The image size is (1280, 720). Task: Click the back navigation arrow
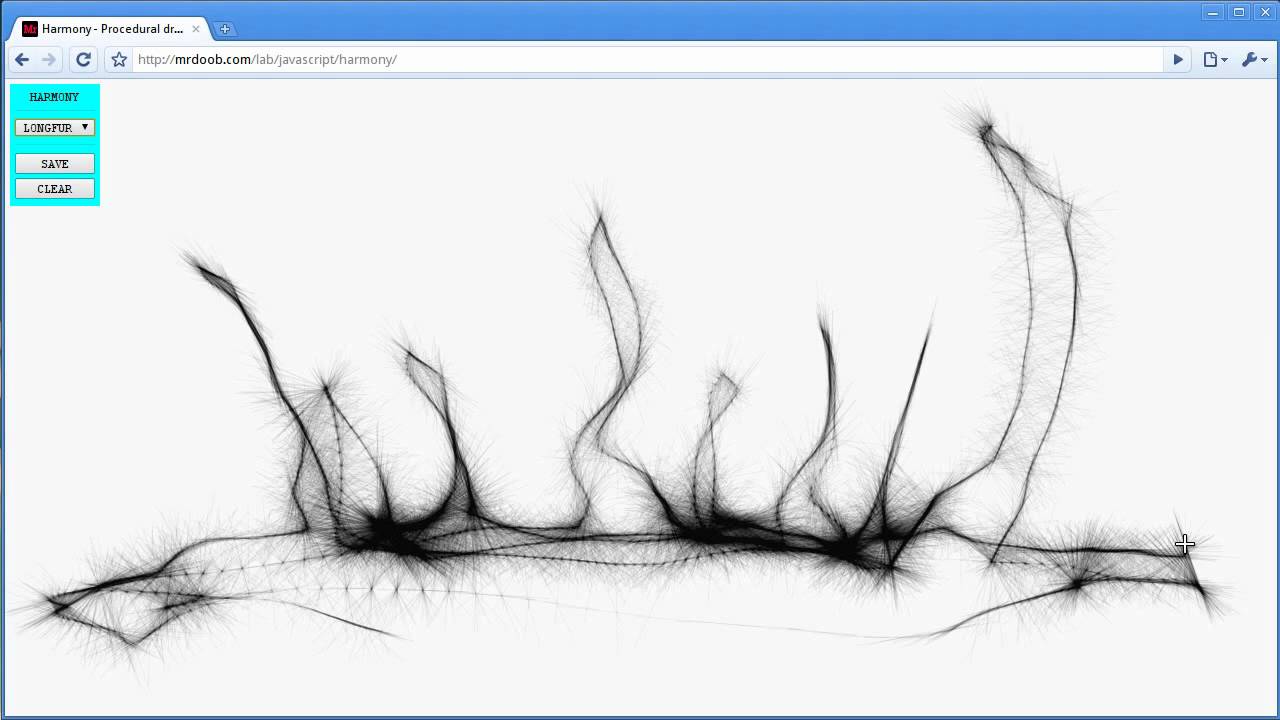(21, 59)
